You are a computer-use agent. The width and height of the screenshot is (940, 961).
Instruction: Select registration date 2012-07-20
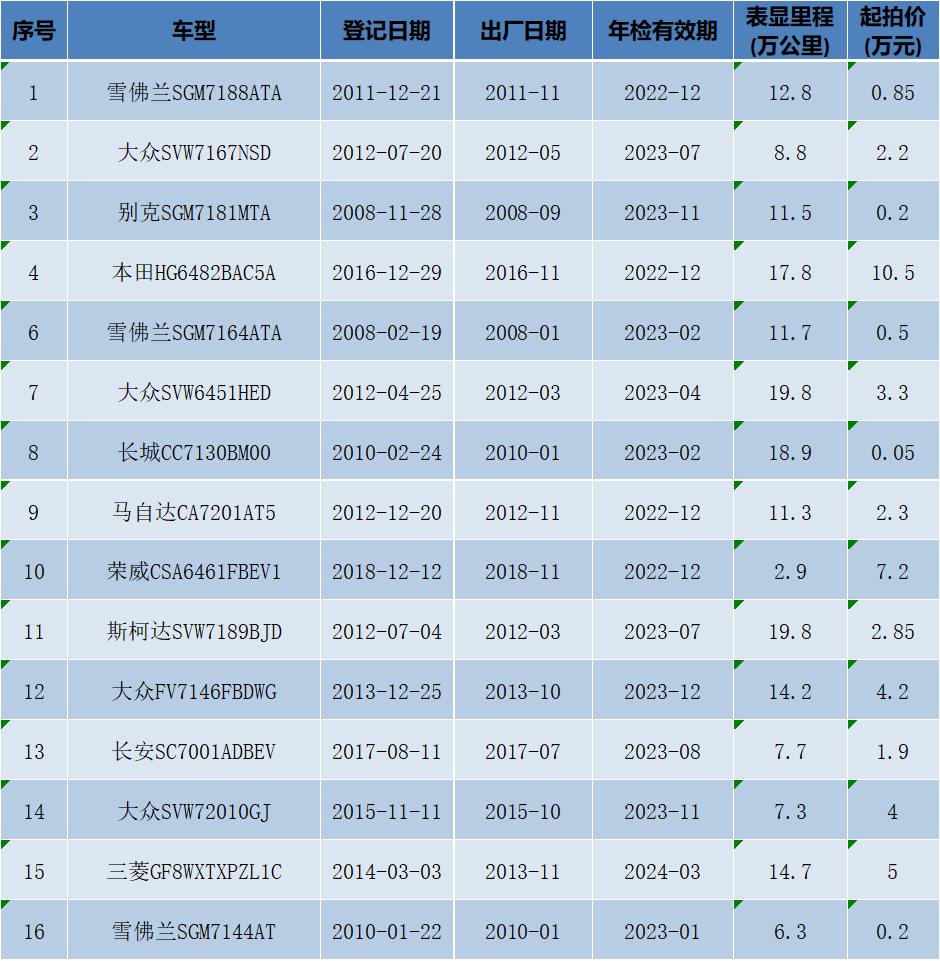[x=387, y=151]
